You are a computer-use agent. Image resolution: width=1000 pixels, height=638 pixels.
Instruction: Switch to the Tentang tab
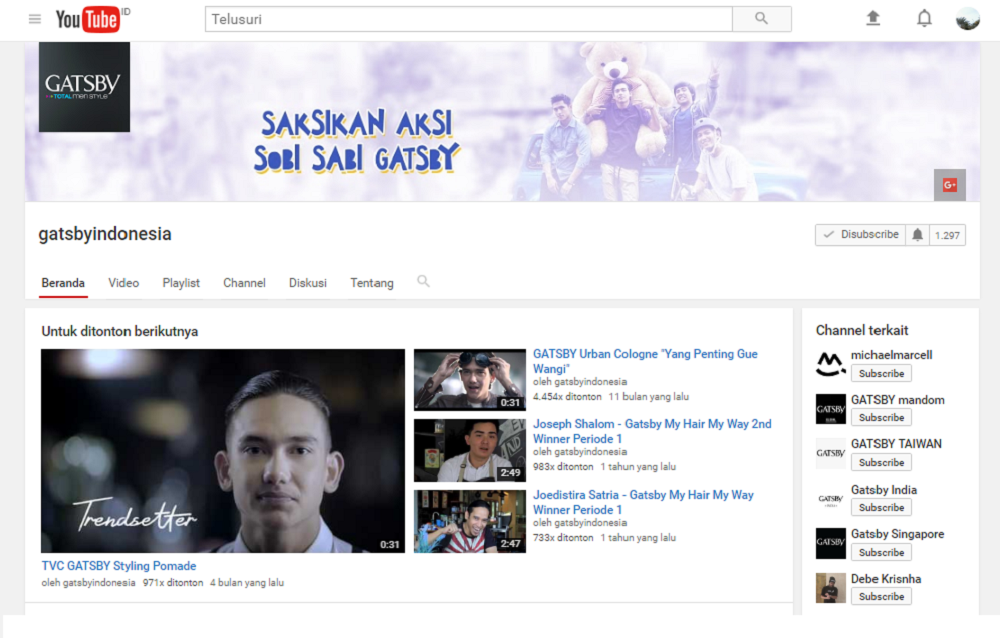[x=372, y=283]
